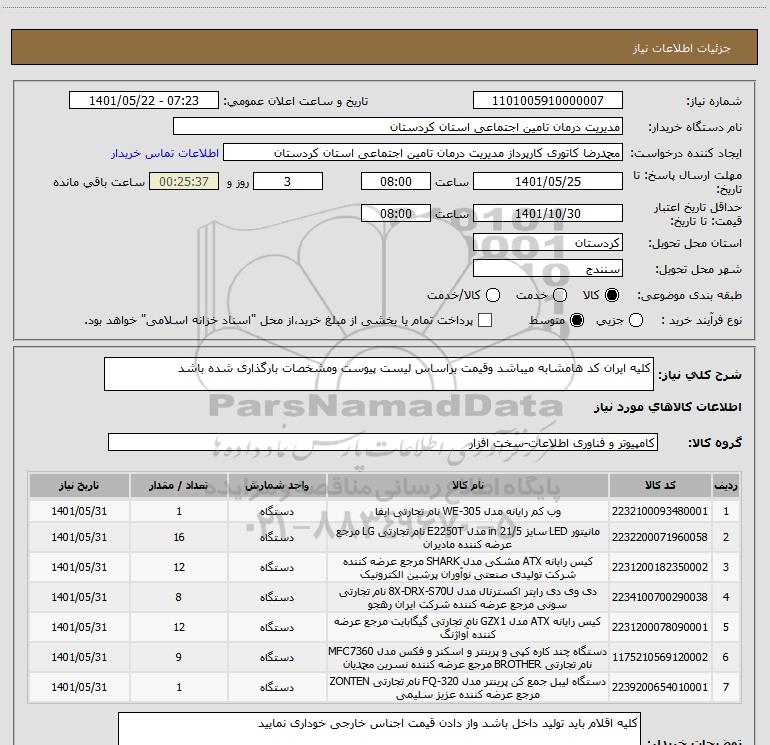Toggle Islamic treasury bonds payment checkbox

pyautogui.click(x=485, y=320)
